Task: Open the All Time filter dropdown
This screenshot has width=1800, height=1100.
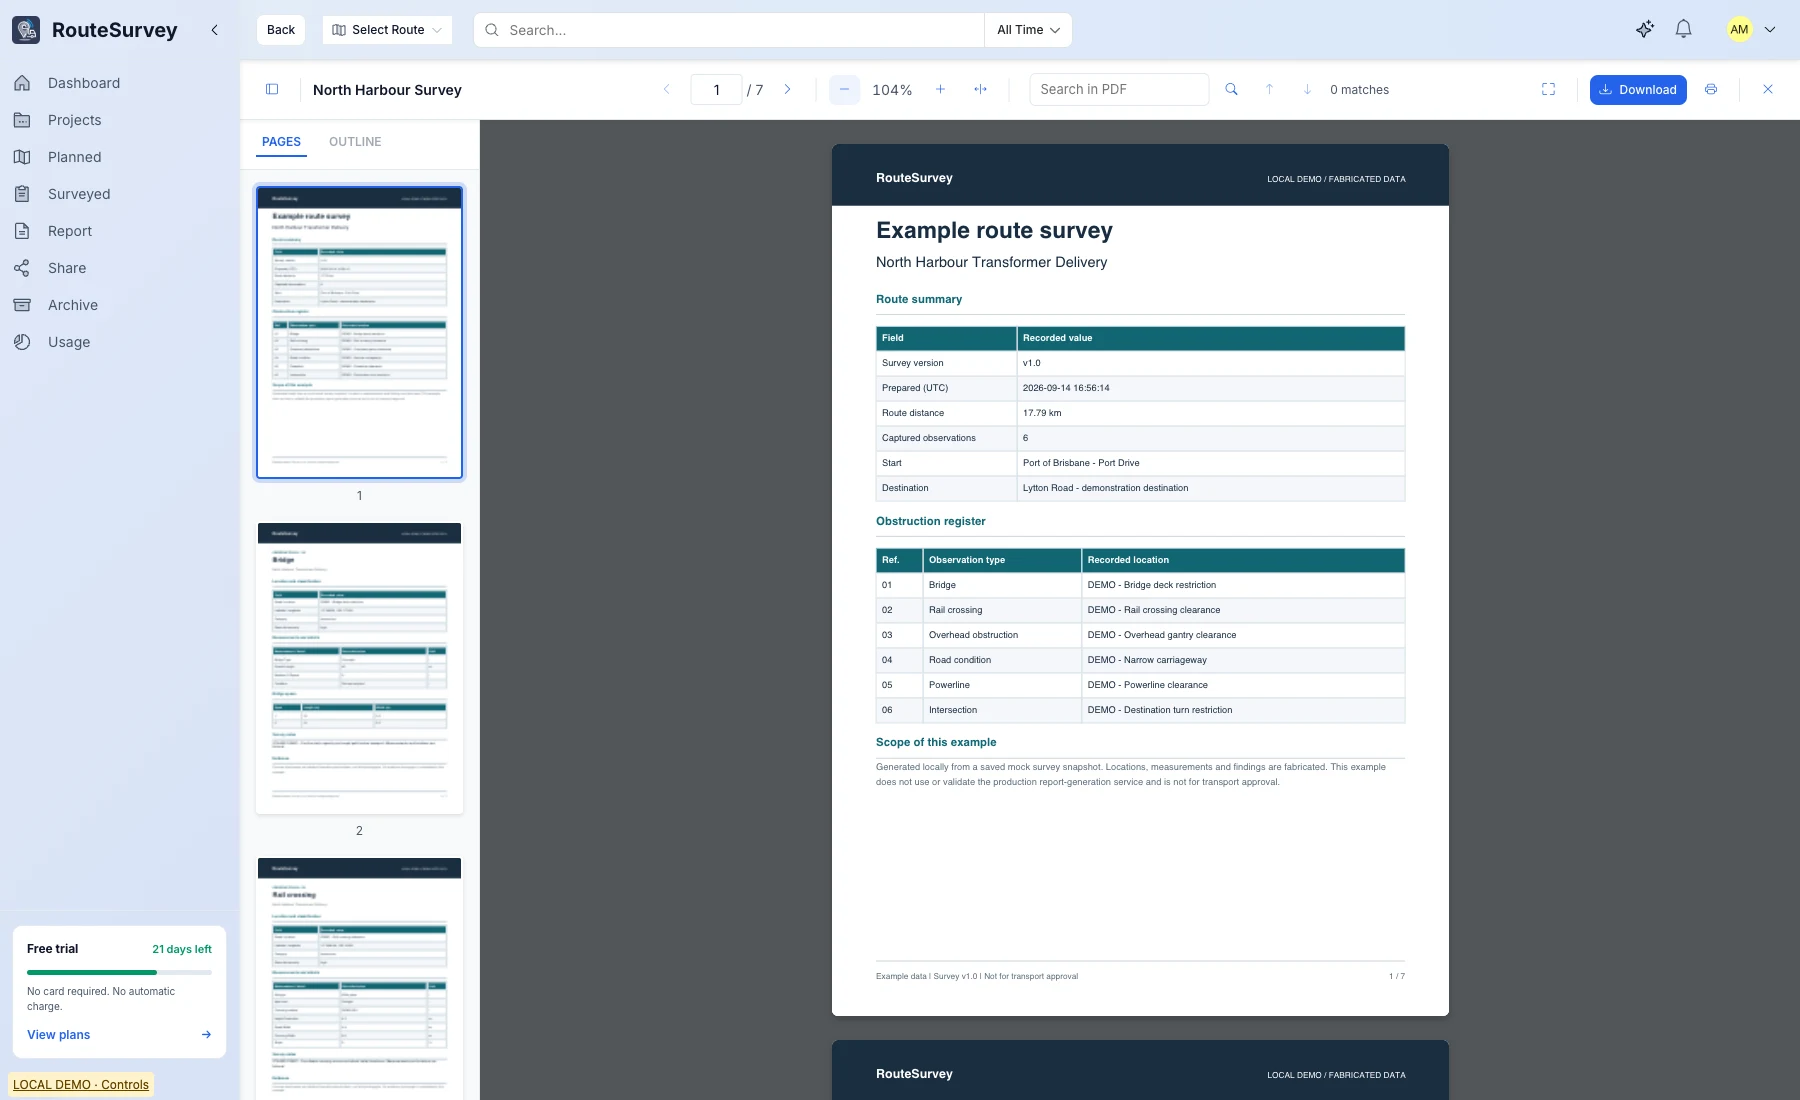Action: [1028, 30]
